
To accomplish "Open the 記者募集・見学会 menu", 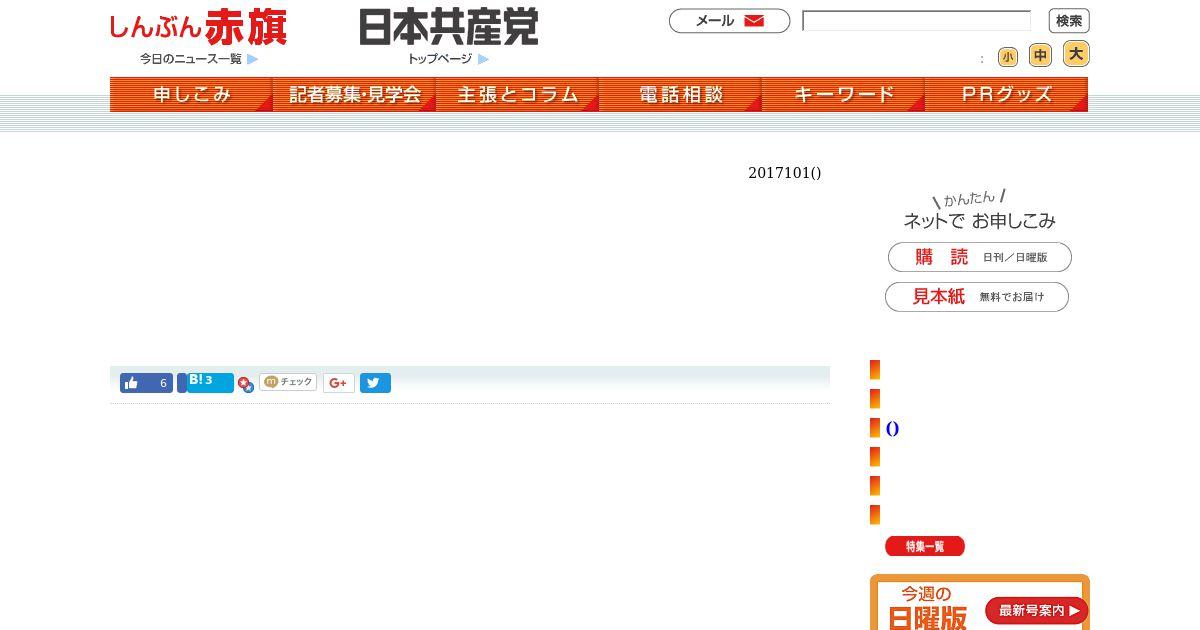I will click(x=354, y=94).
